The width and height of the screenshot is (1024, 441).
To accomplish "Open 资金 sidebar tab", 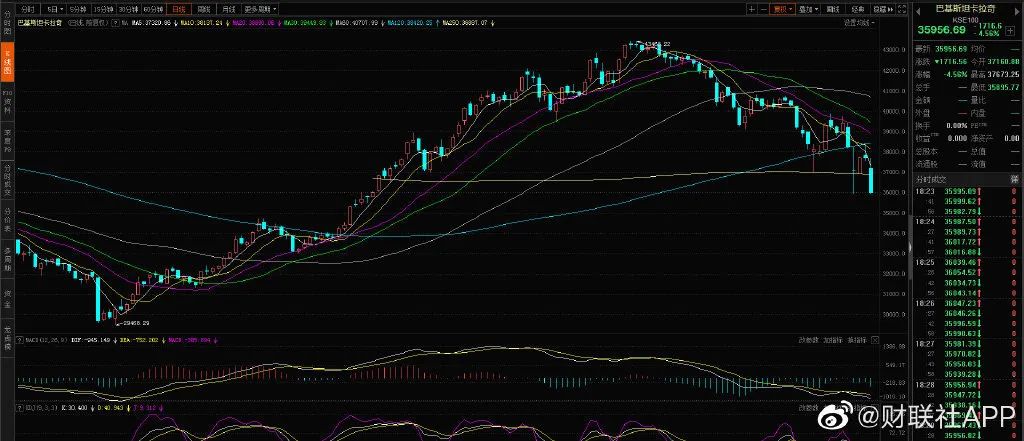I will click(x=7, y=297).
